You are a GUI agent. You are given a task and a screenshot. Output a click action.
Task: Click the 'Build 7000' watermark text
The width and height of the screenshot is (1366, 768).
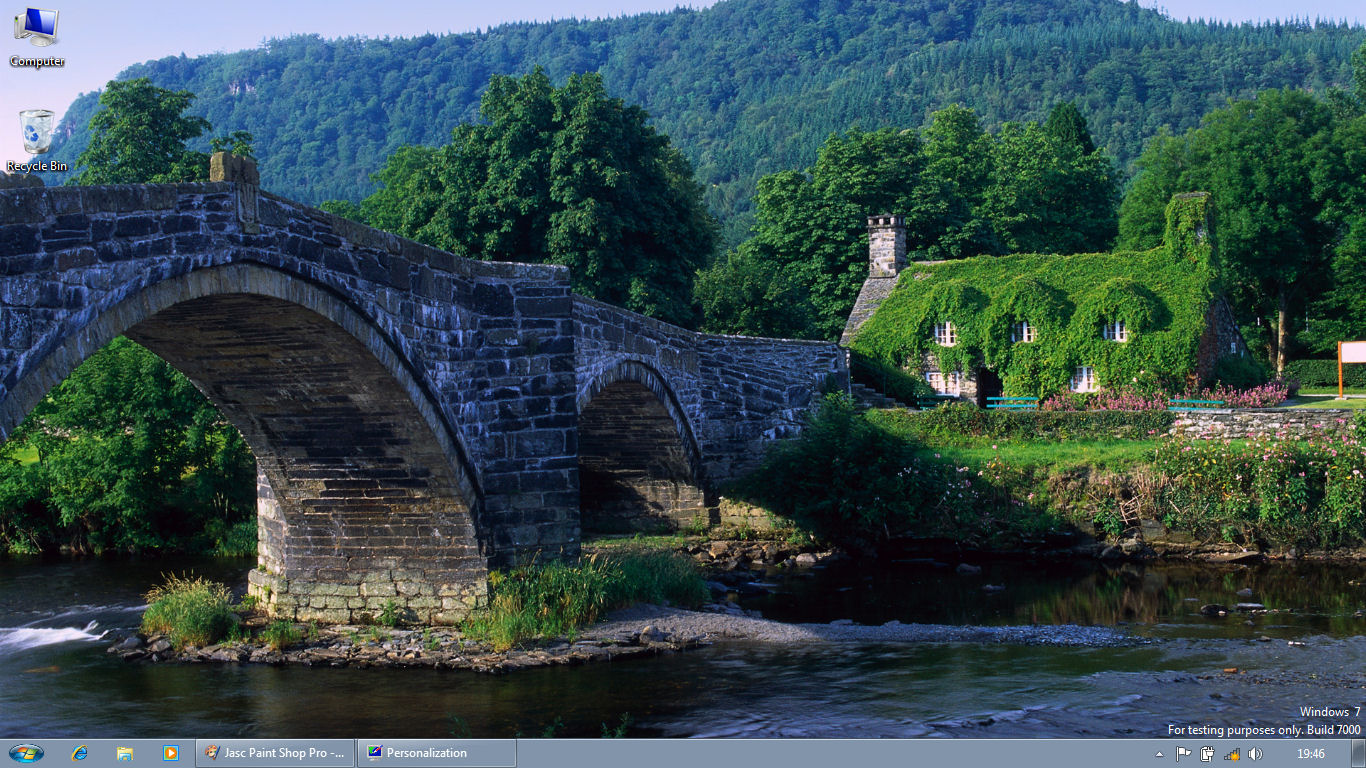coord(1333,730)
